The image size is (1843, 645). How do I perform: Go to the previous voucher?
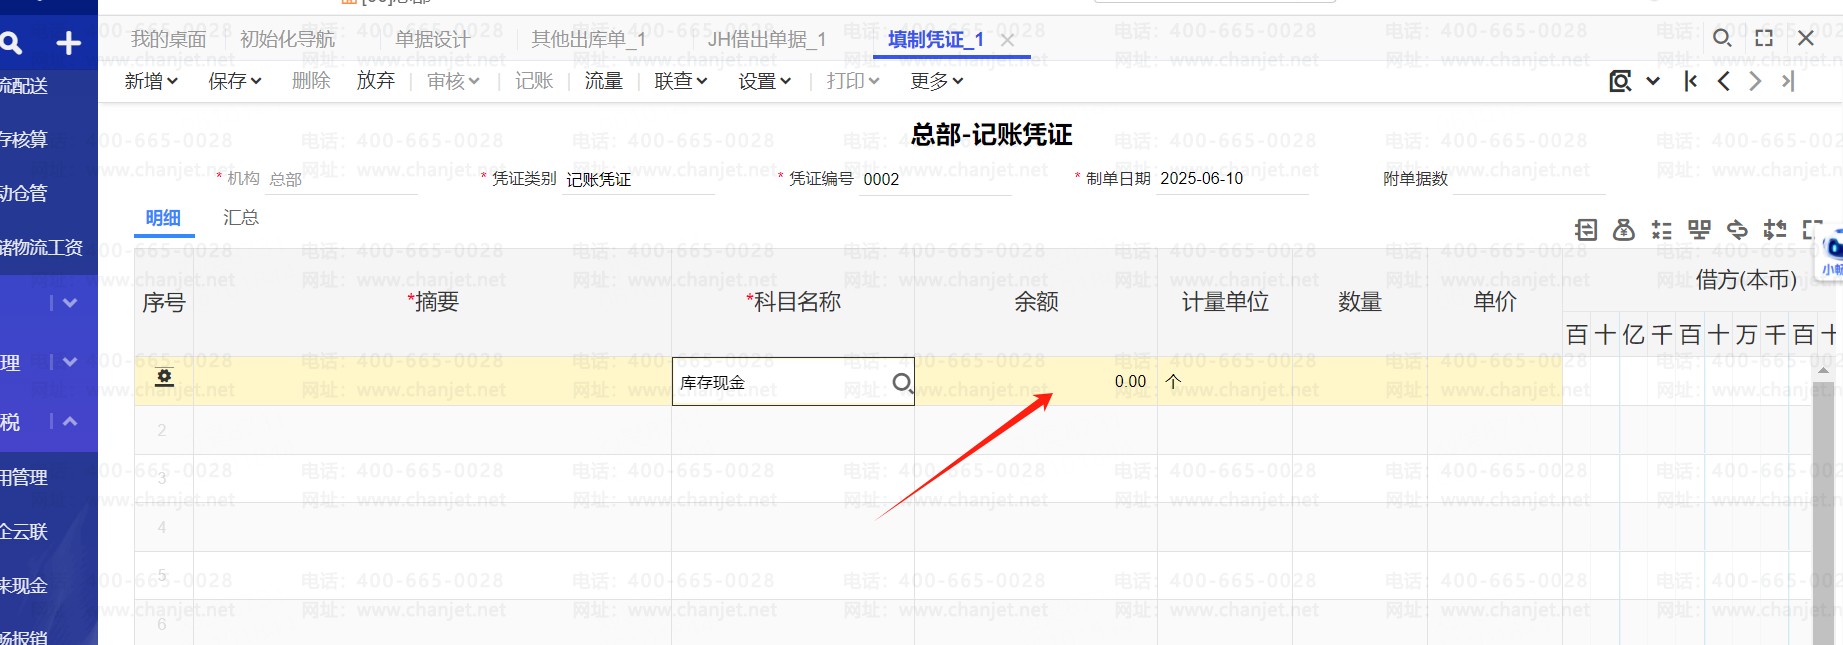(x=1723, y=81)
